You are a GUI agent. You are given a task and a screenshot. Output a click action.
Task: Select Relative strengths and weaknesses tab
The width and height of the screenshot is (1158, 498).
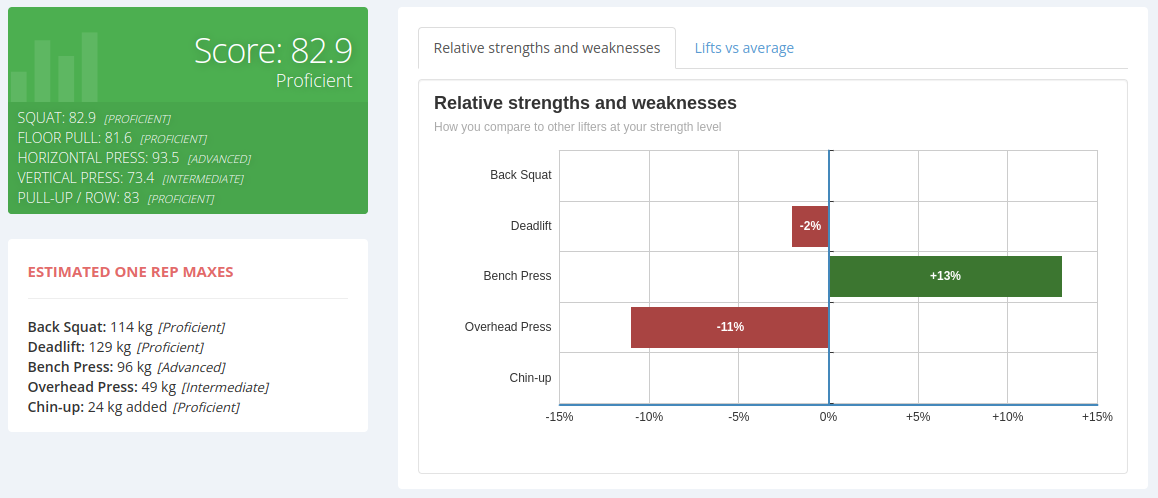point(547,48)
